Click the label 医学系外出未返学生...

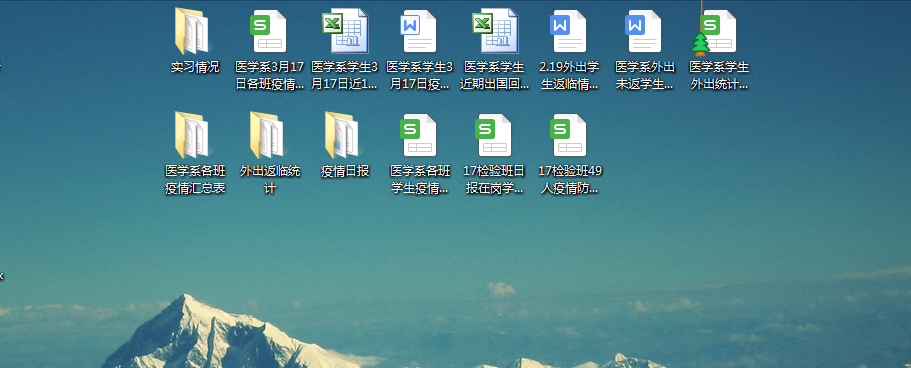tap(644, 76)
